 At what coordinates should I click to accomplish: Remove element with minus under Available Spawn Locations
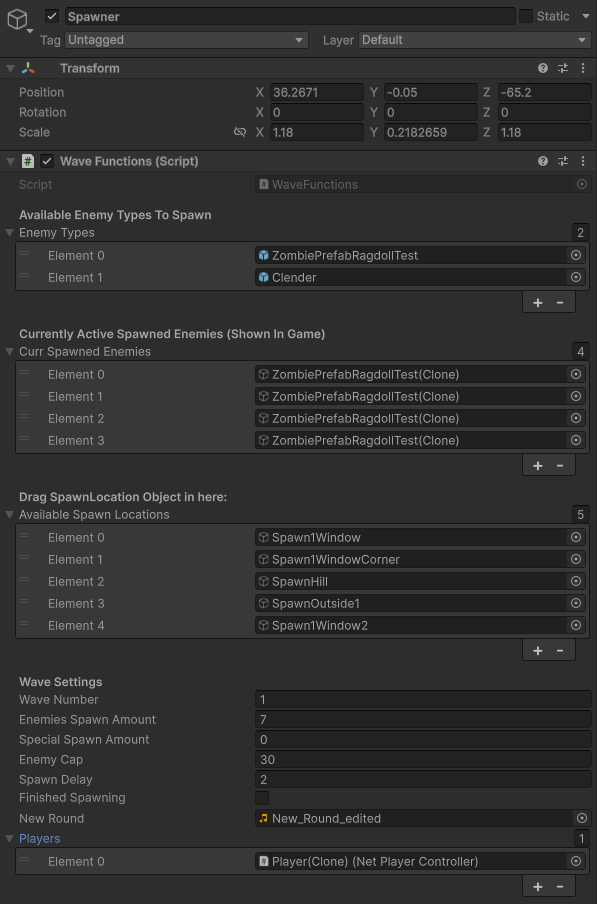pyautogui.click(x=560, y=650)
